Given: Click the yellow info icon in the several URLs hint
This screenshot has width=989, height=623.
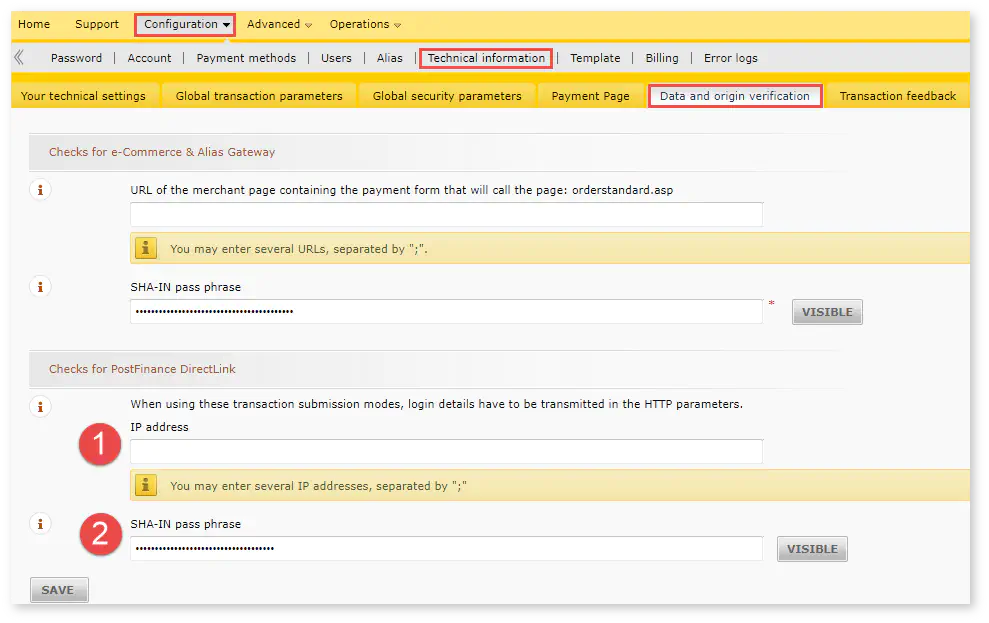Looking at the screenshot, I should [146, 248].
